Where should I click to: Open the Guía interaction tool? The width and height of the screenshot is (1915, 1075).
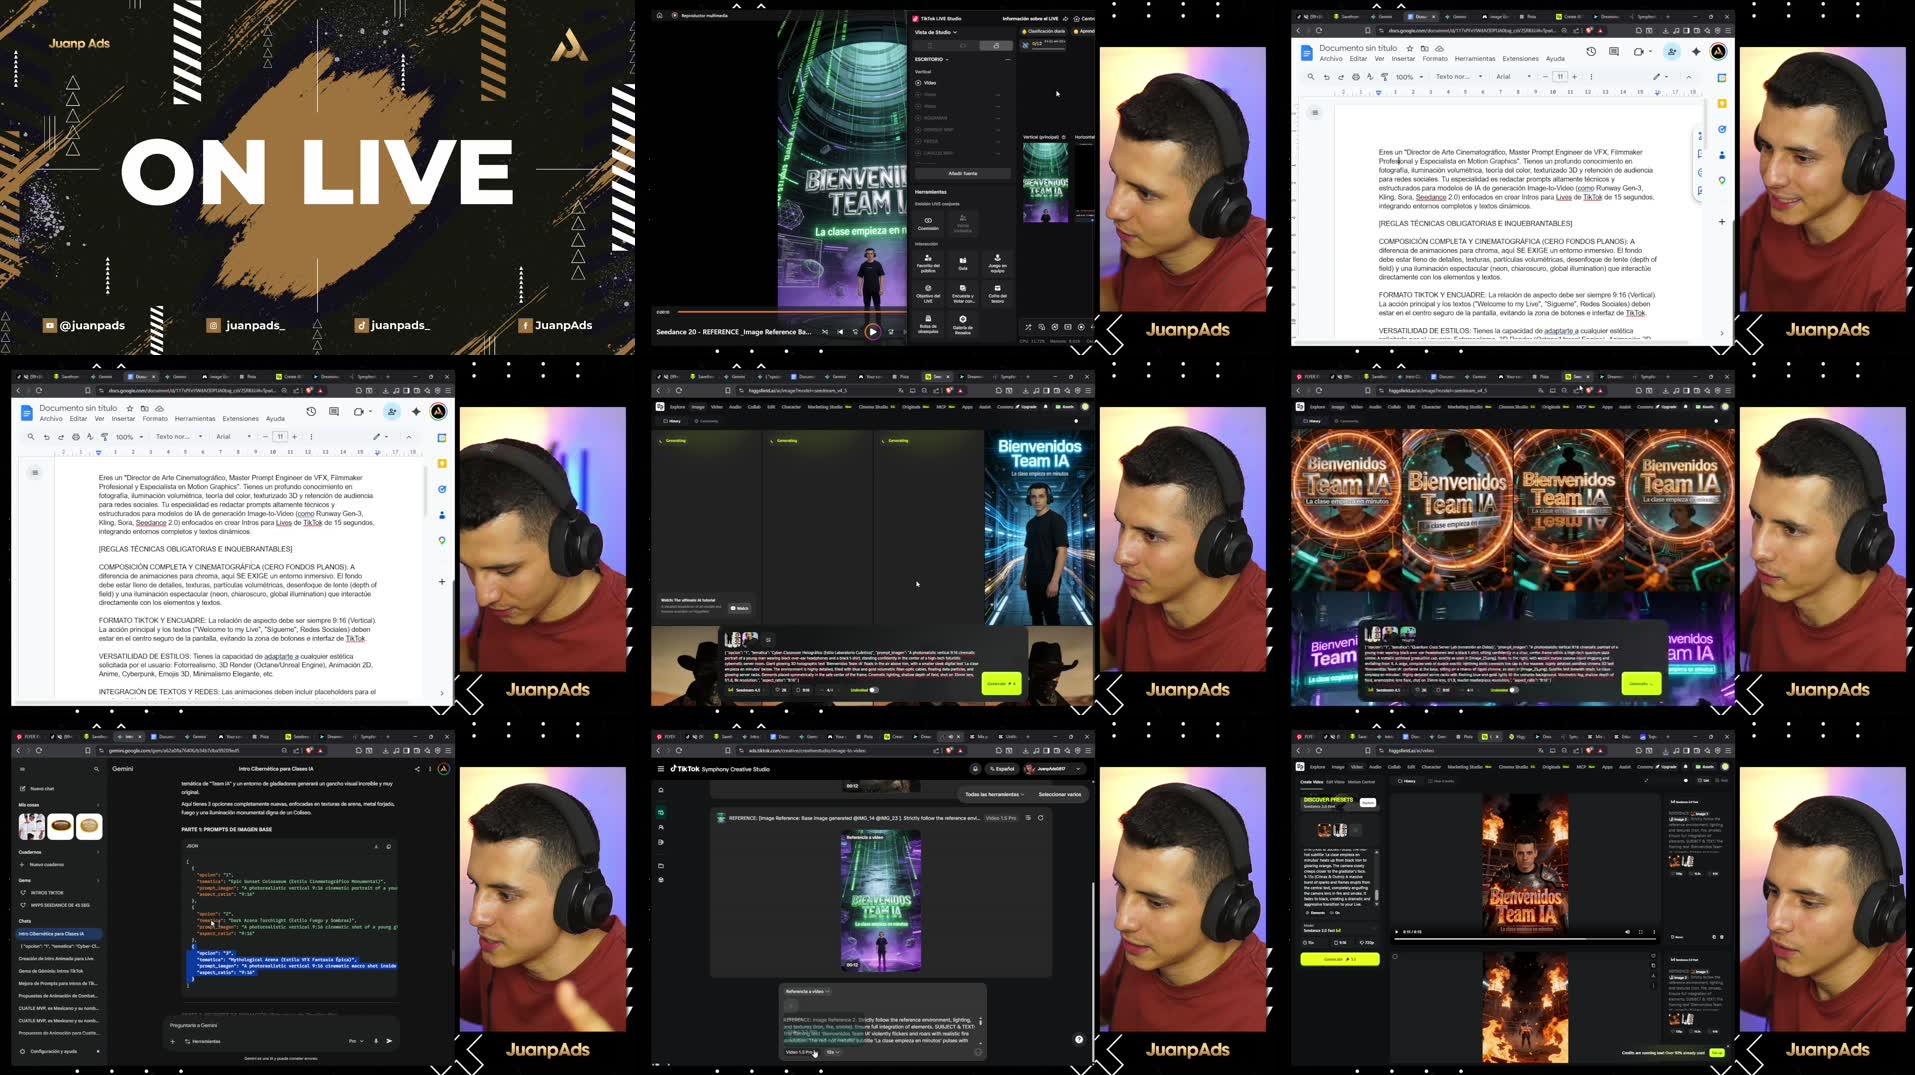pos(962,262)
